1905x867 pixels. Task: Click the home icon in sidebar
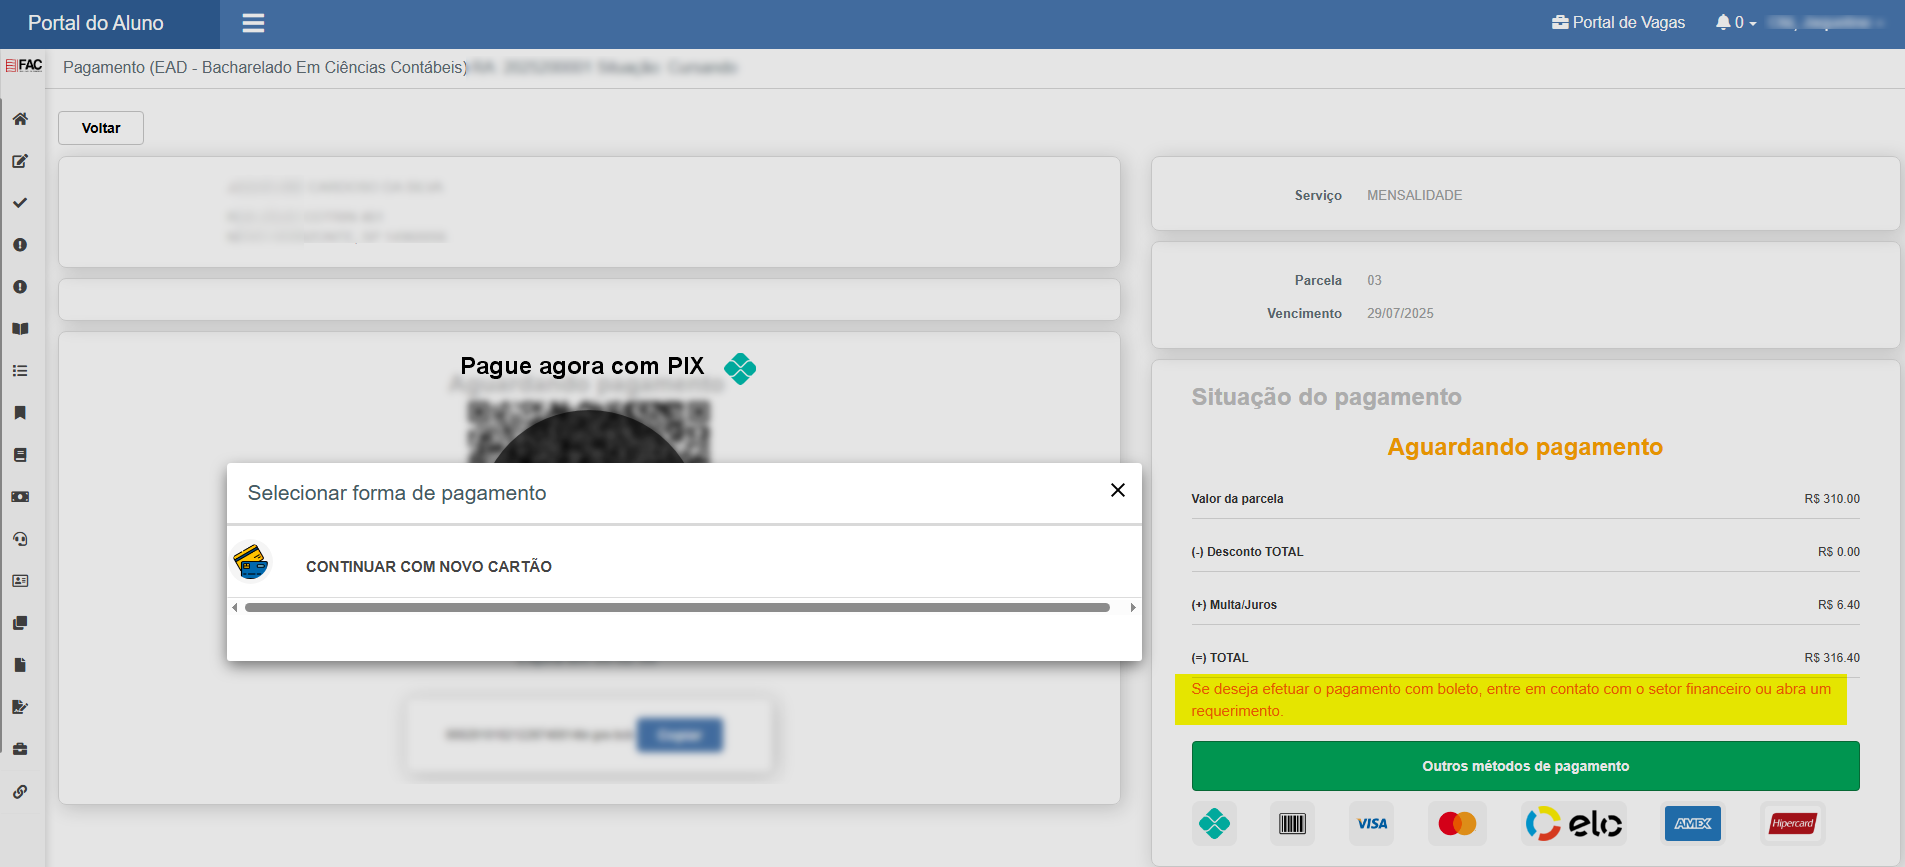pyautogui.click(x=20, y=119)
